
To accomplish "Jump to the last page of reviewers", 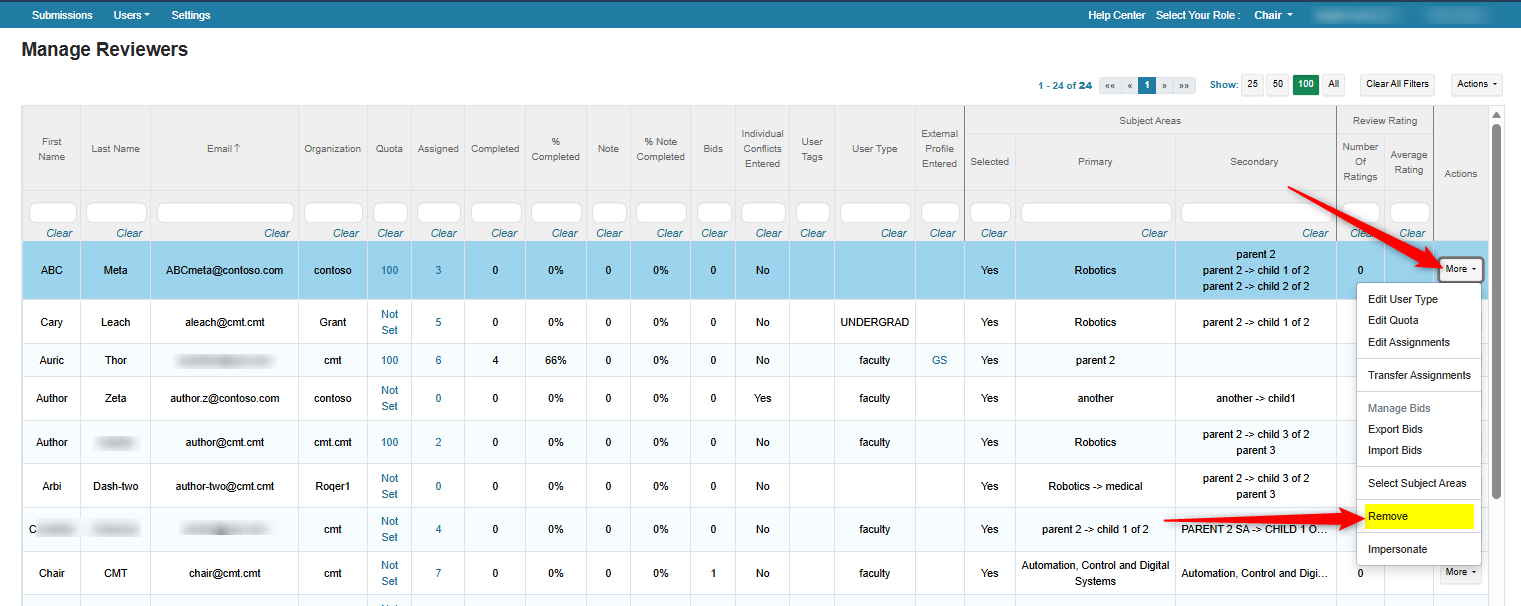I will [x=1185, y=85].
